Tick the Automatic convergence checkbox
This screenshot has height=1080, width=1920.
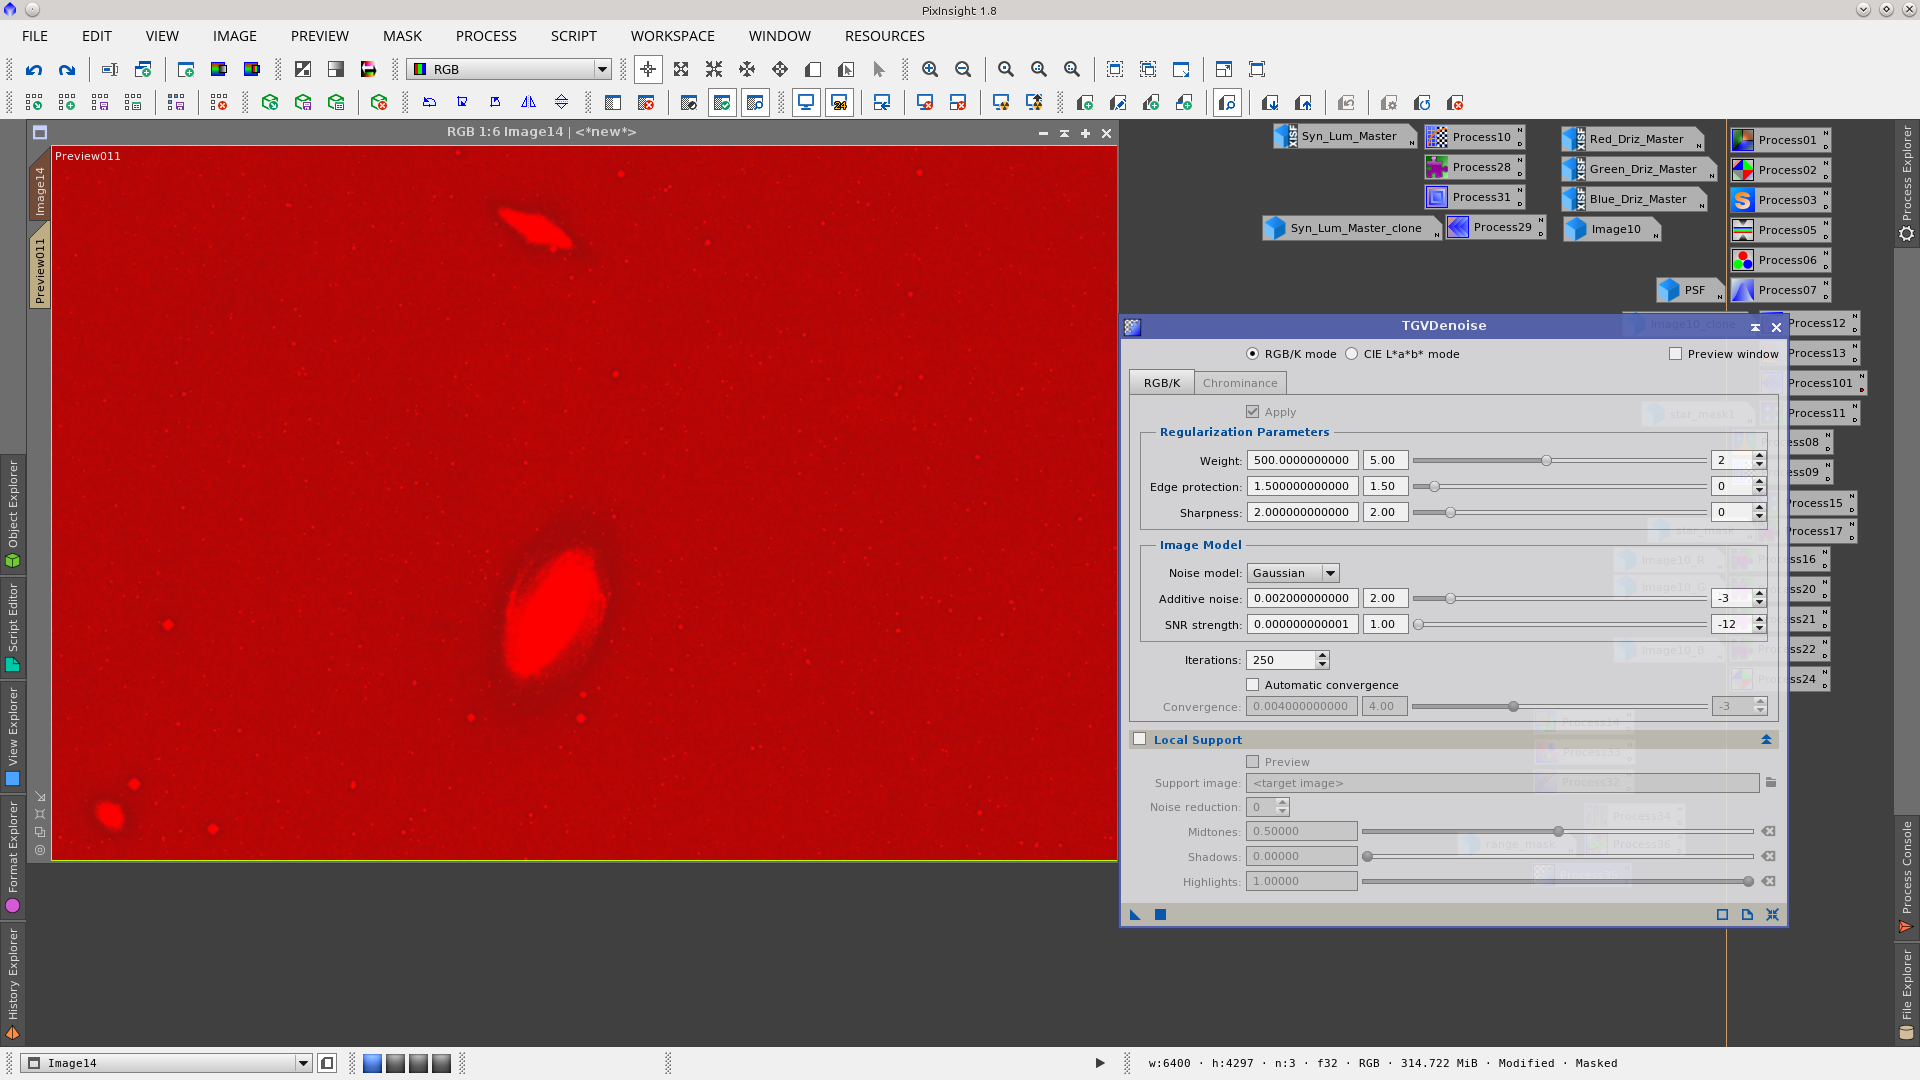point(1253,685)
